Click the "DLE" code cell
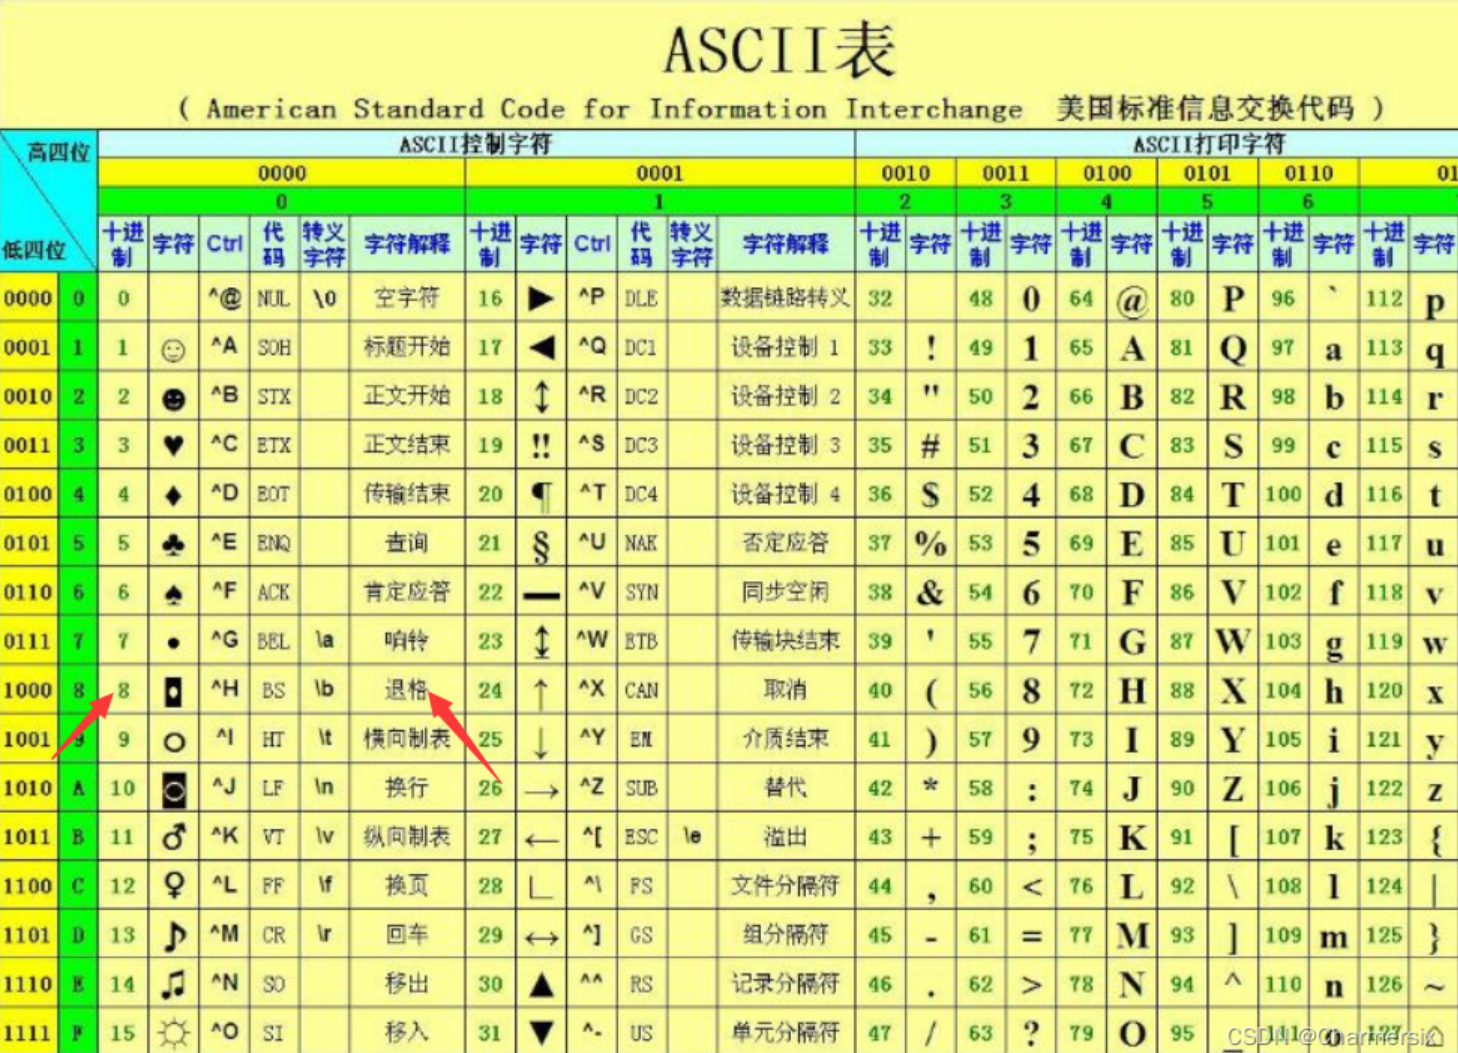The width and height of the screenshot is (1458, 1053). (641, 298)
